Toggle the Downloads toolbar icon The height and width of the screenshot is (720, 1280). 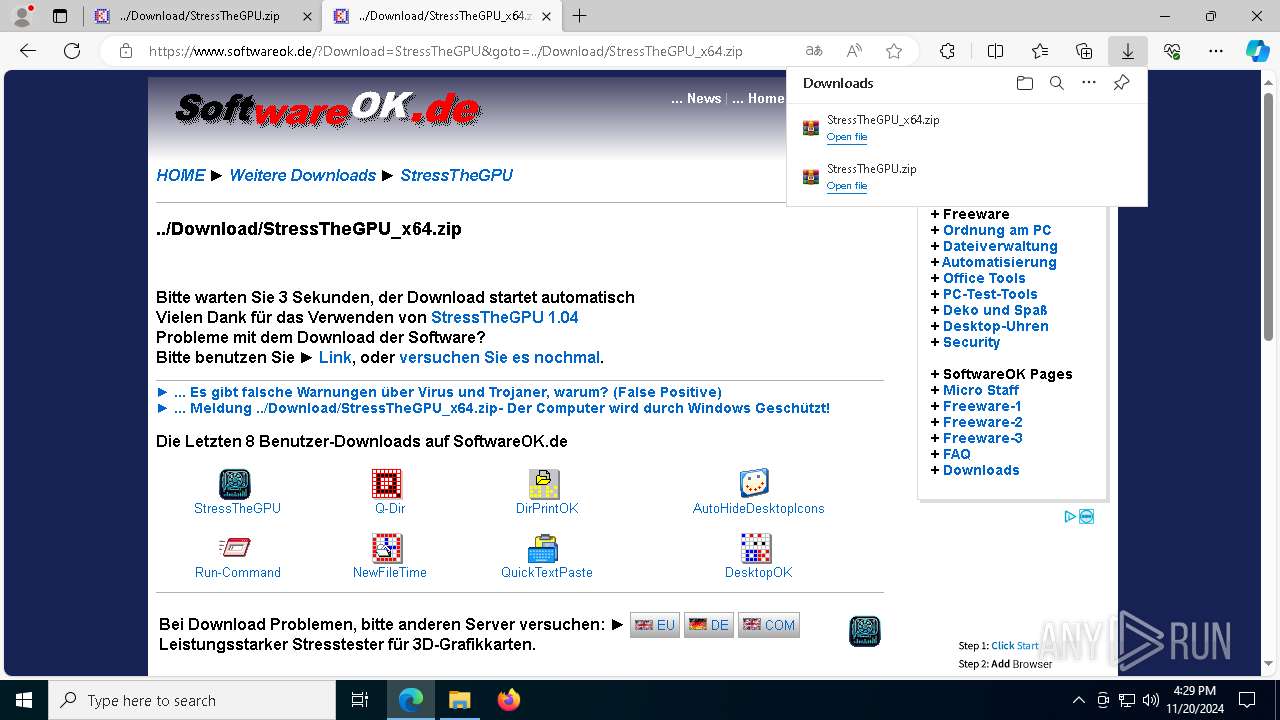pyautogui.click(x=1128, y=51)
